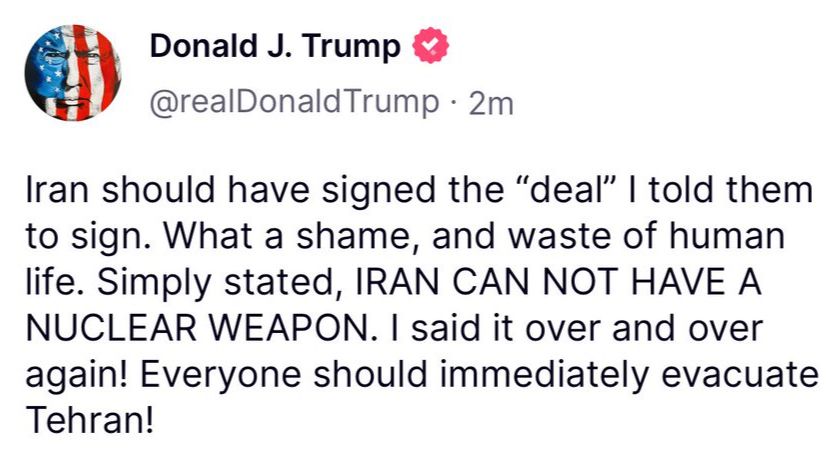Screen dimensions: 833x469
Task: Open the Donald J. Trump display name
Action: (x=275, y=46)
